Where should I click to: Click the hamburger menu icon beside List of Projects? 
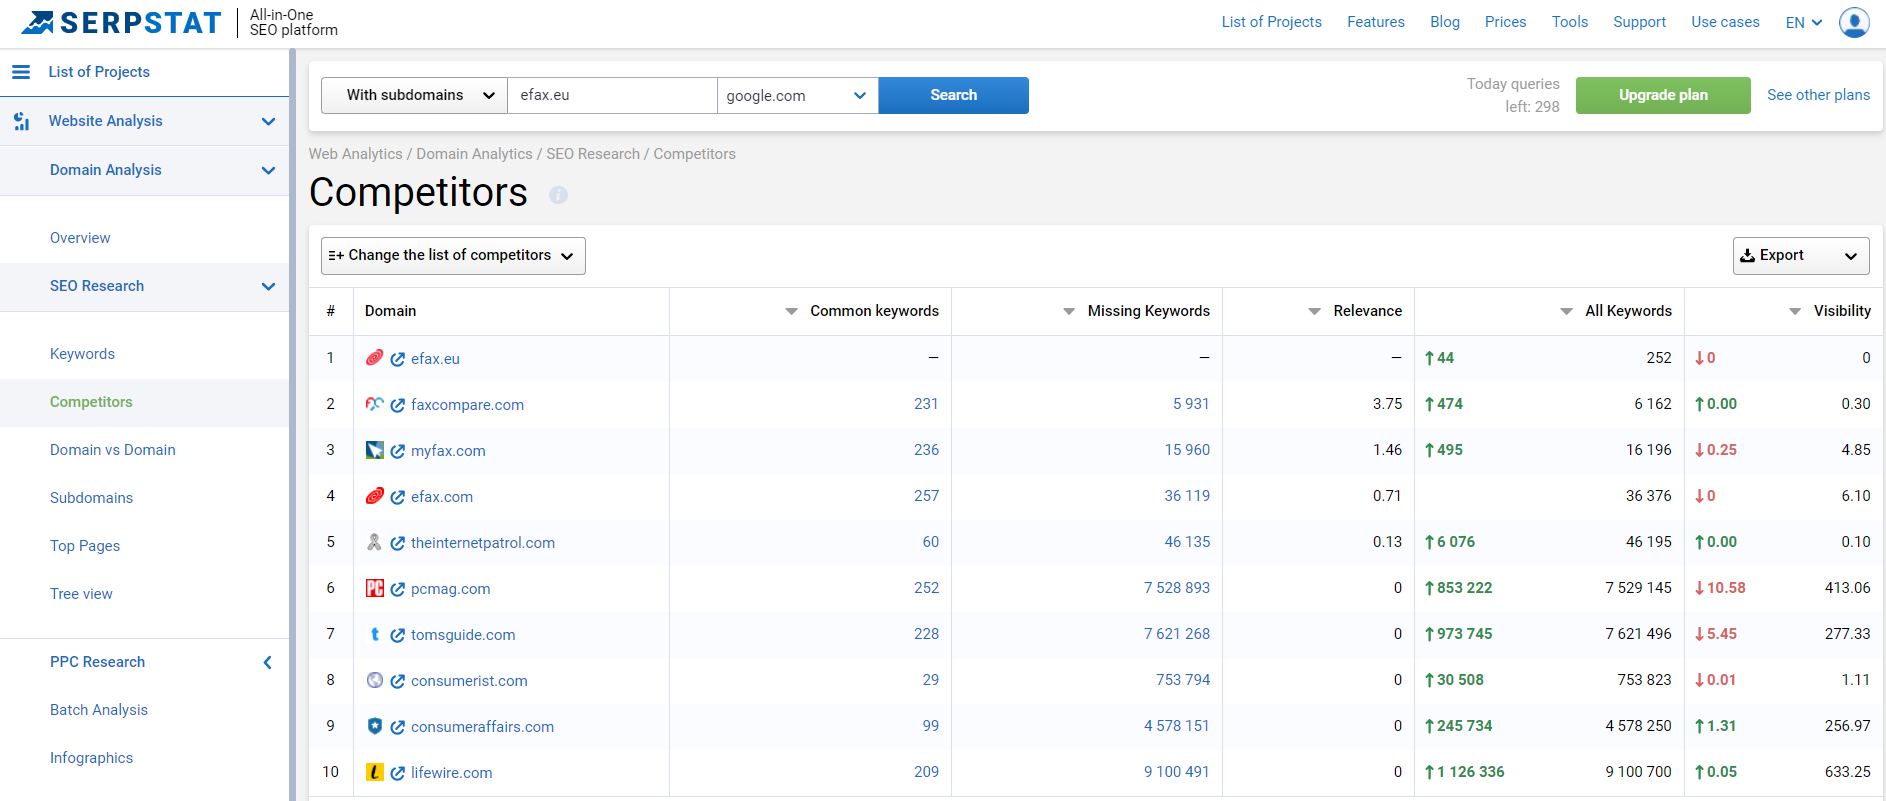pyautogui.click(x=20, y=72)
